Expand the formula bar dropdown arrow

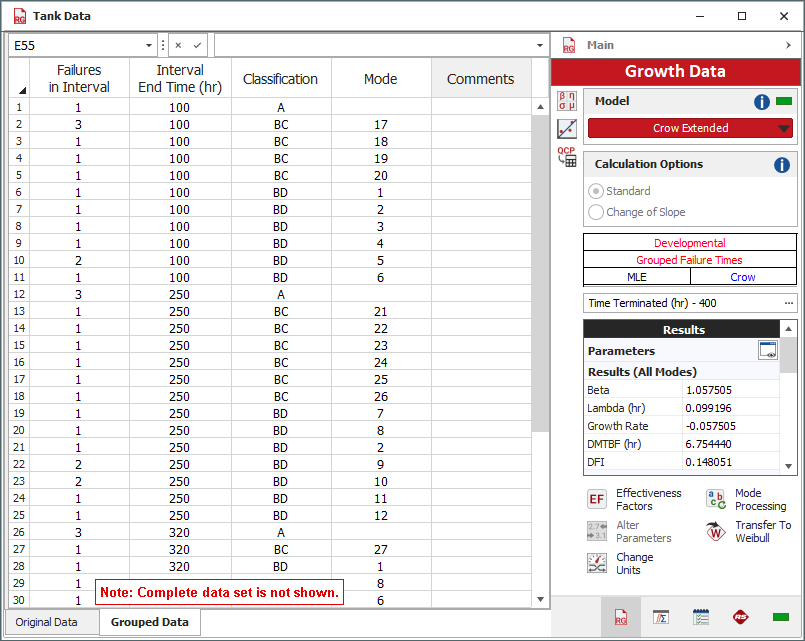(x=540, y=46)
